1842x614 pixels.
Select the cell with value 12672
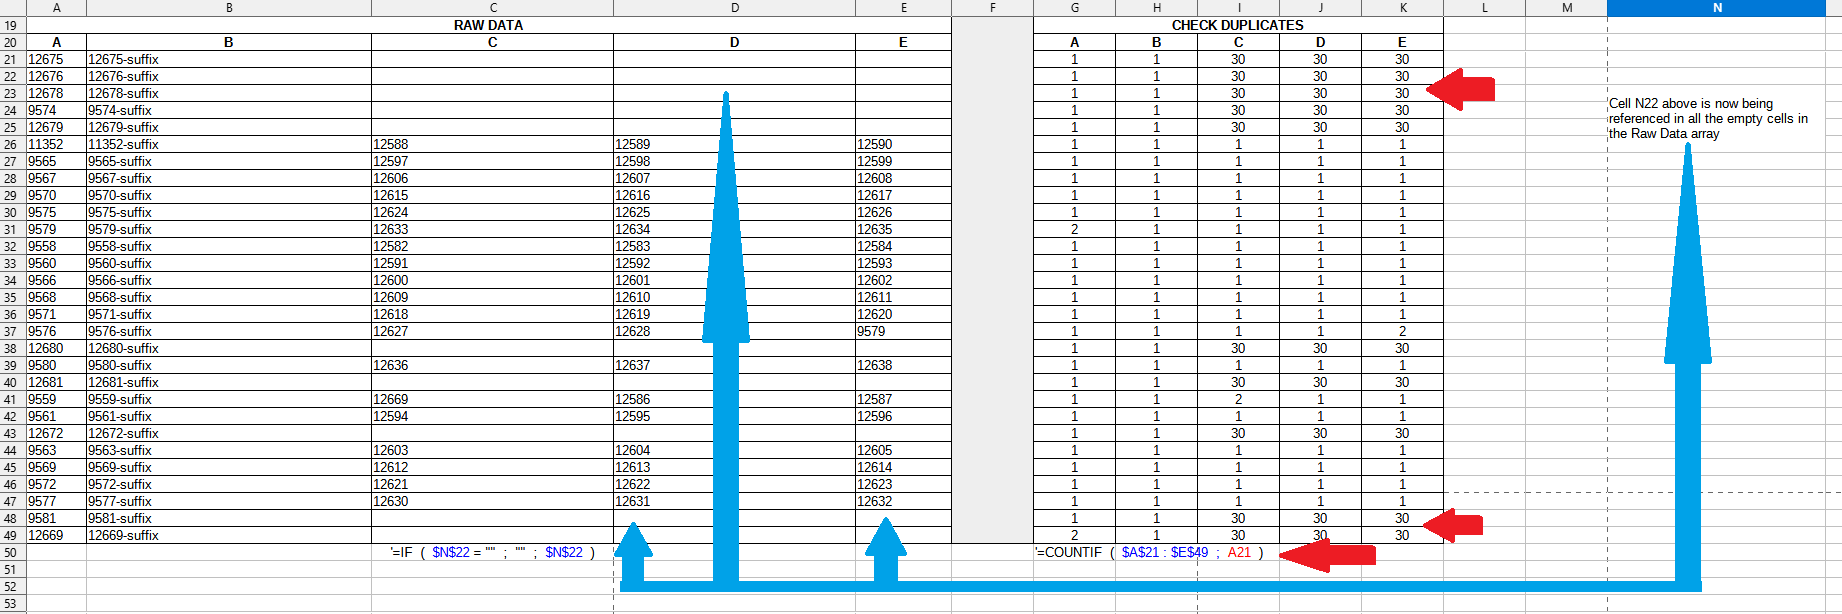(57, 433)
